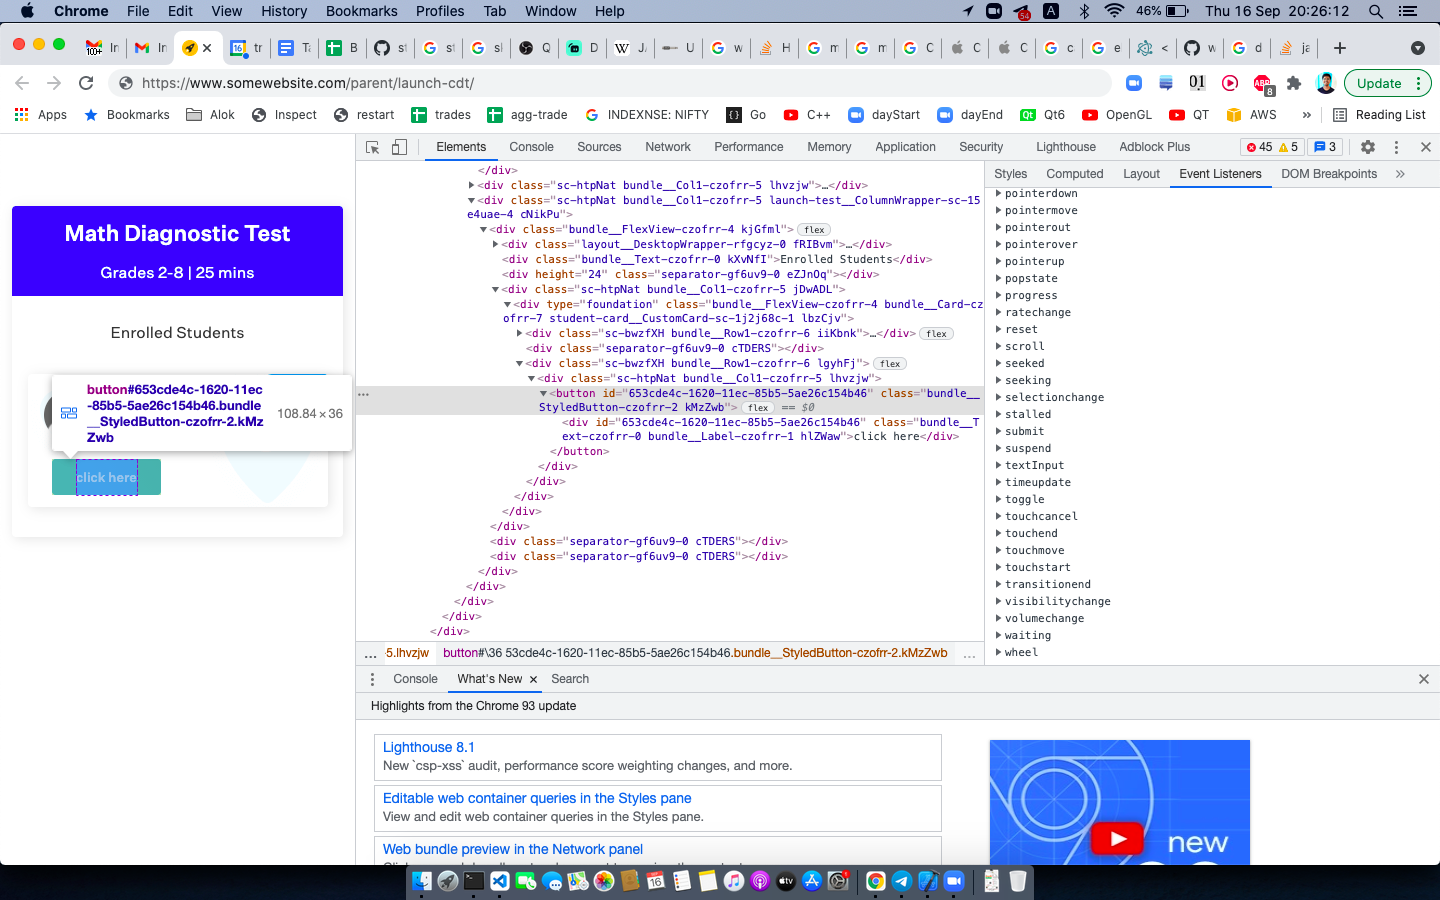Play the YouTube video thumbnail in What's New

(1118, 839)
